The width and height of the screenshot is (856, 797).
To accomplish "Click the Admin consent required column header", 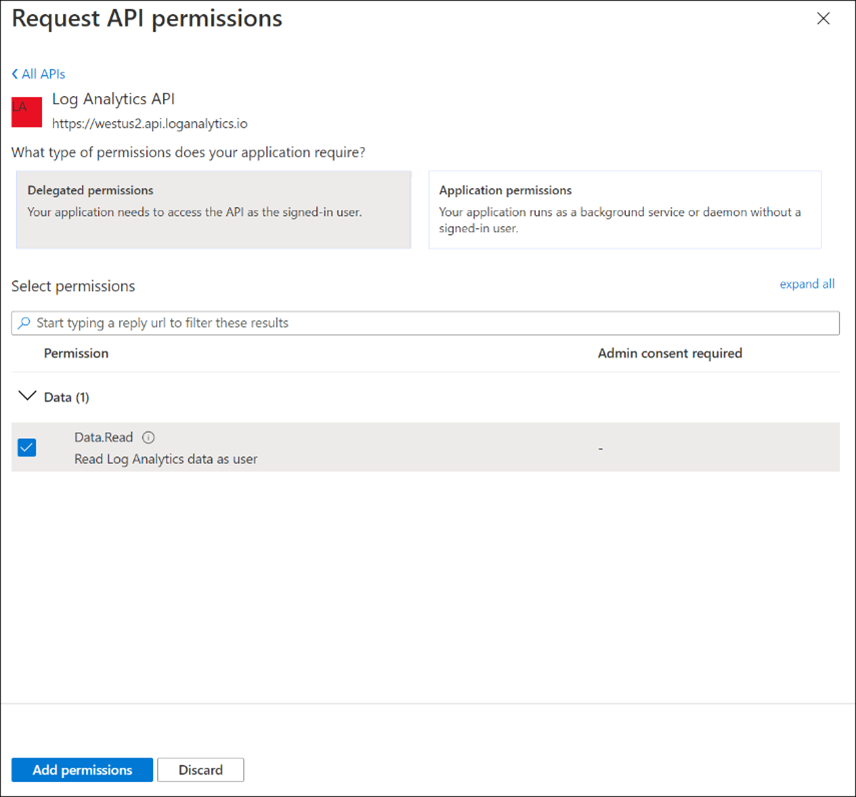I will point(669,353).
